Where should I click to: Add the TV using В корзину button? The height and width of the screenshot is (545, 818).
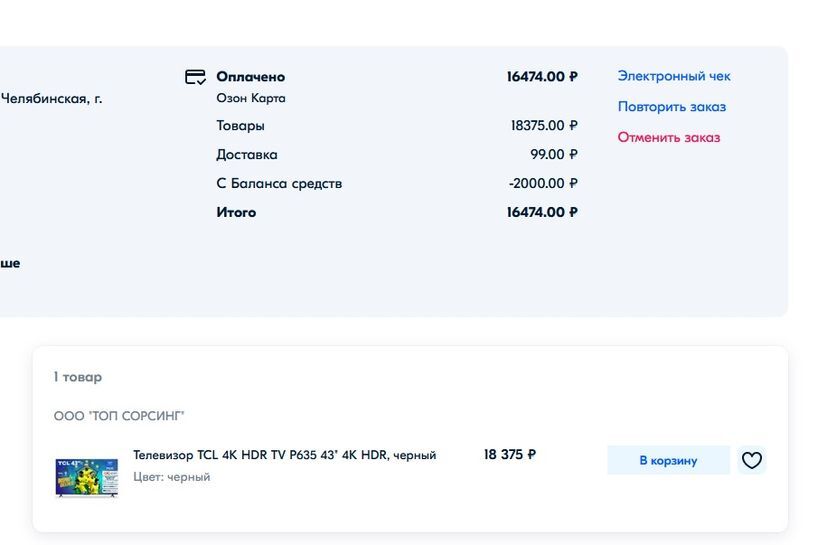point(668,460)
